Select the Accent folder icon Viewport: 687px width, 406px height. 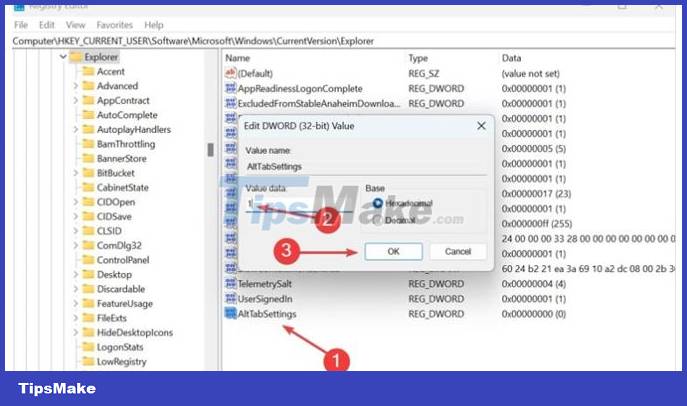[x=89, y=71]
